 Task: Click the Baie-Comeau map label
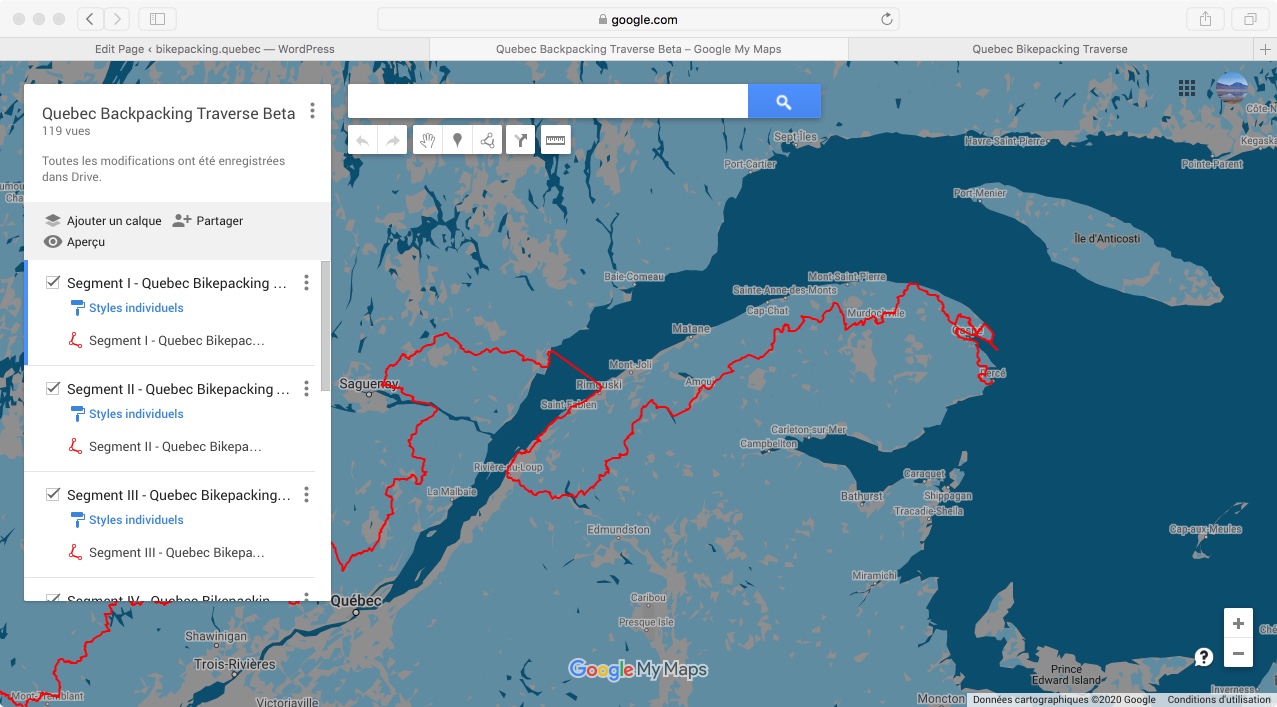point(634,276)
